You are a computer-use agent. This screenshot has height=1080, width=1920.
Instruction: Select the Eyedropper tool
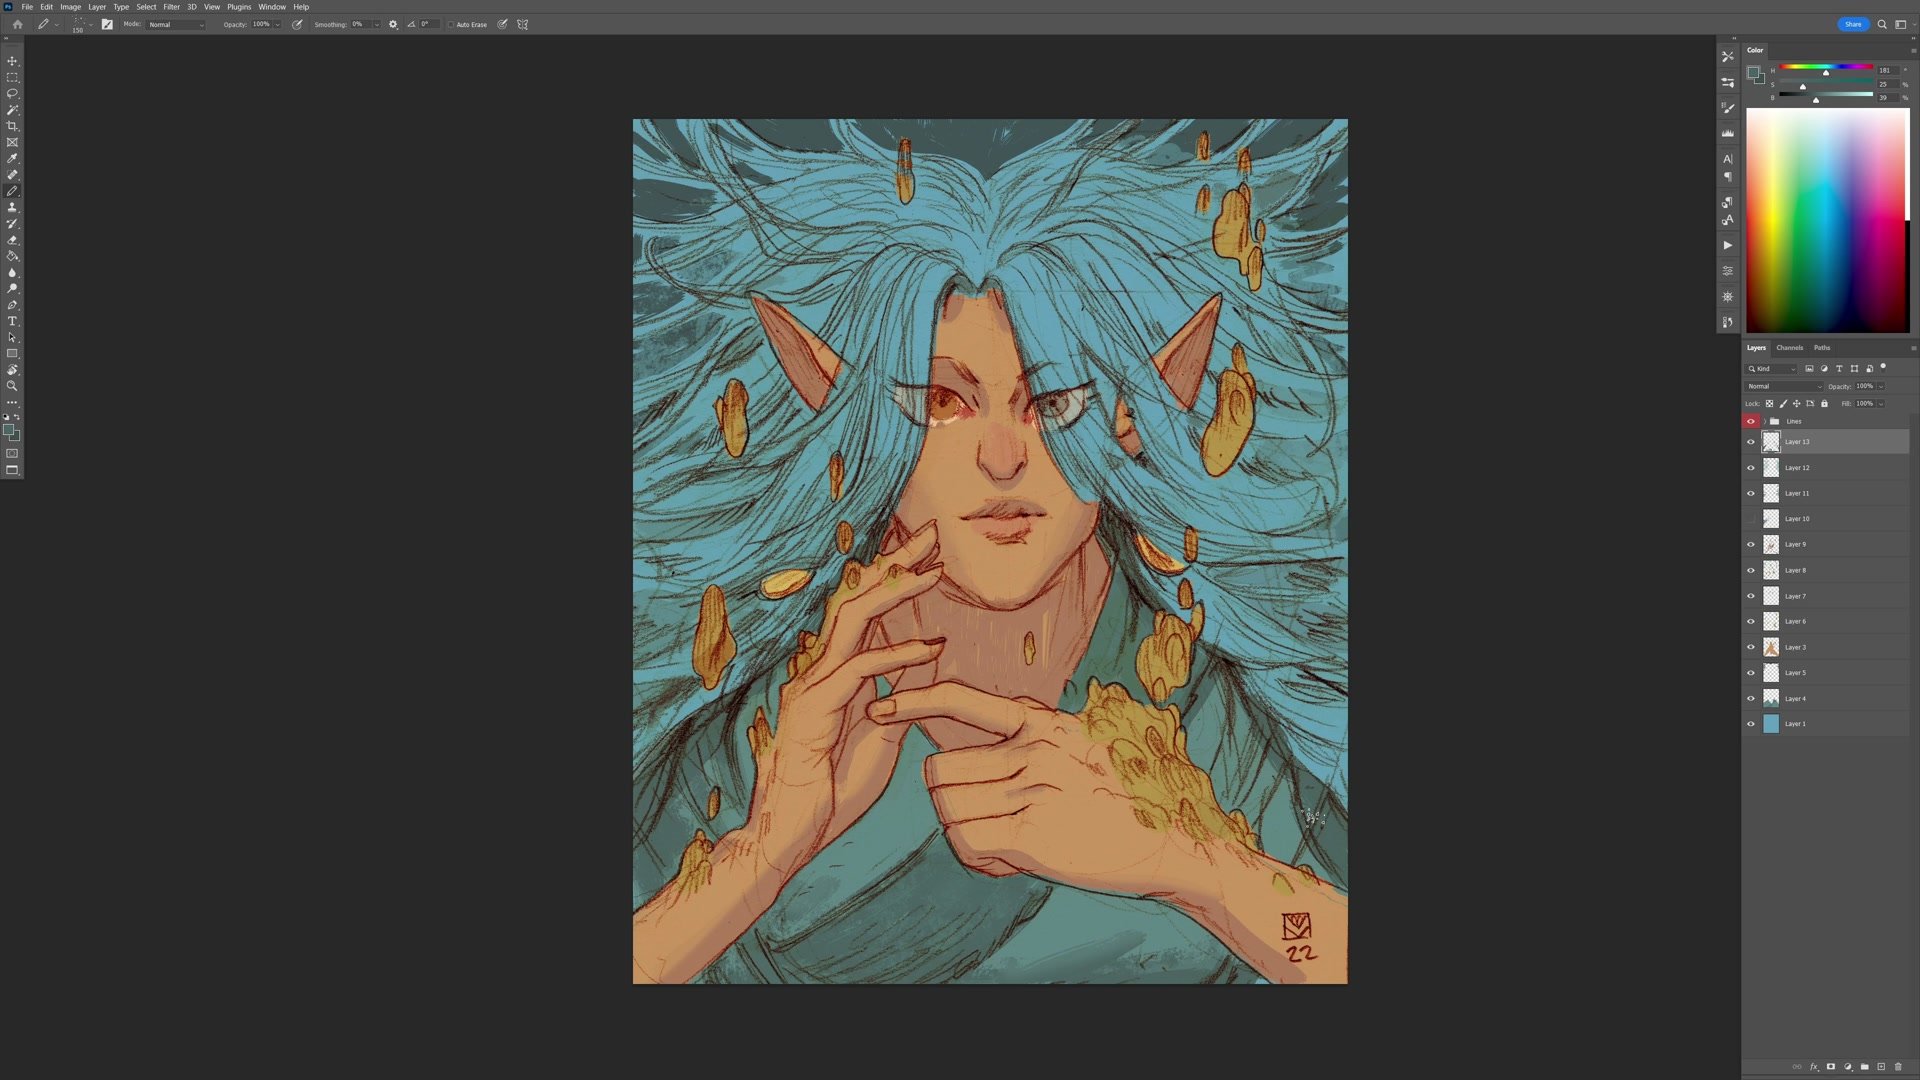click(x=12, y=158)
